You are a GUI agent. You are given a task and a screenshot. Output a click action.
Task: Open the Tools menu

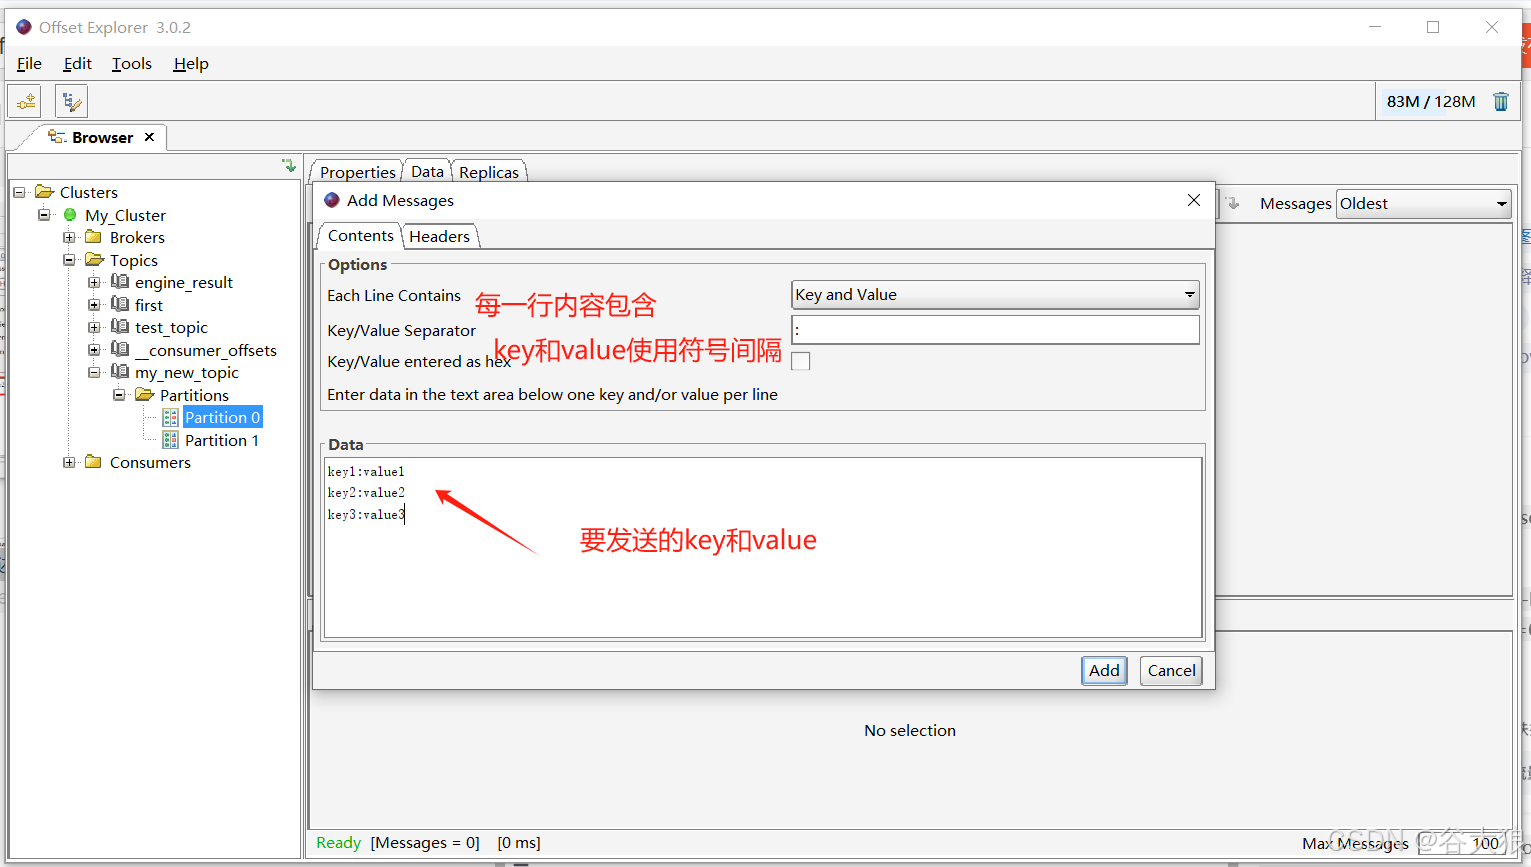(x=131, y=64)
